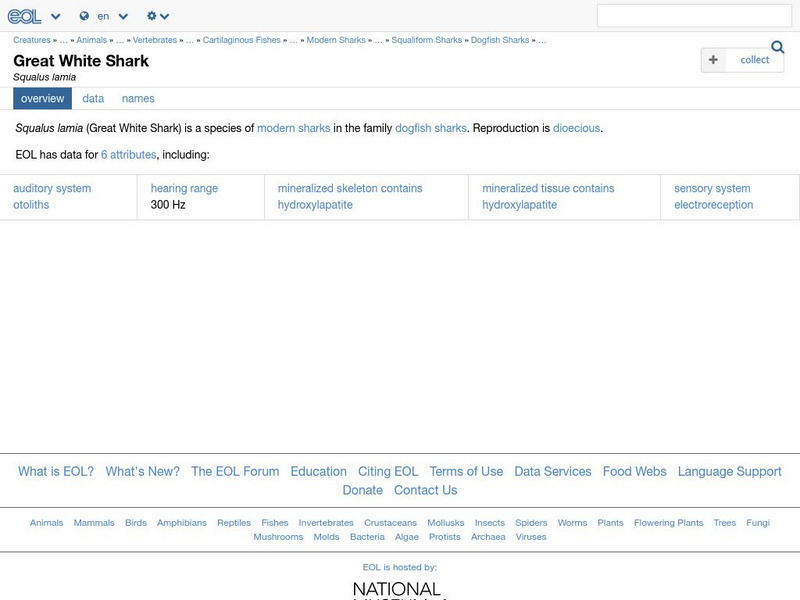
Task: Open the 'otoliths' value link
Action: tap(31, 205)
